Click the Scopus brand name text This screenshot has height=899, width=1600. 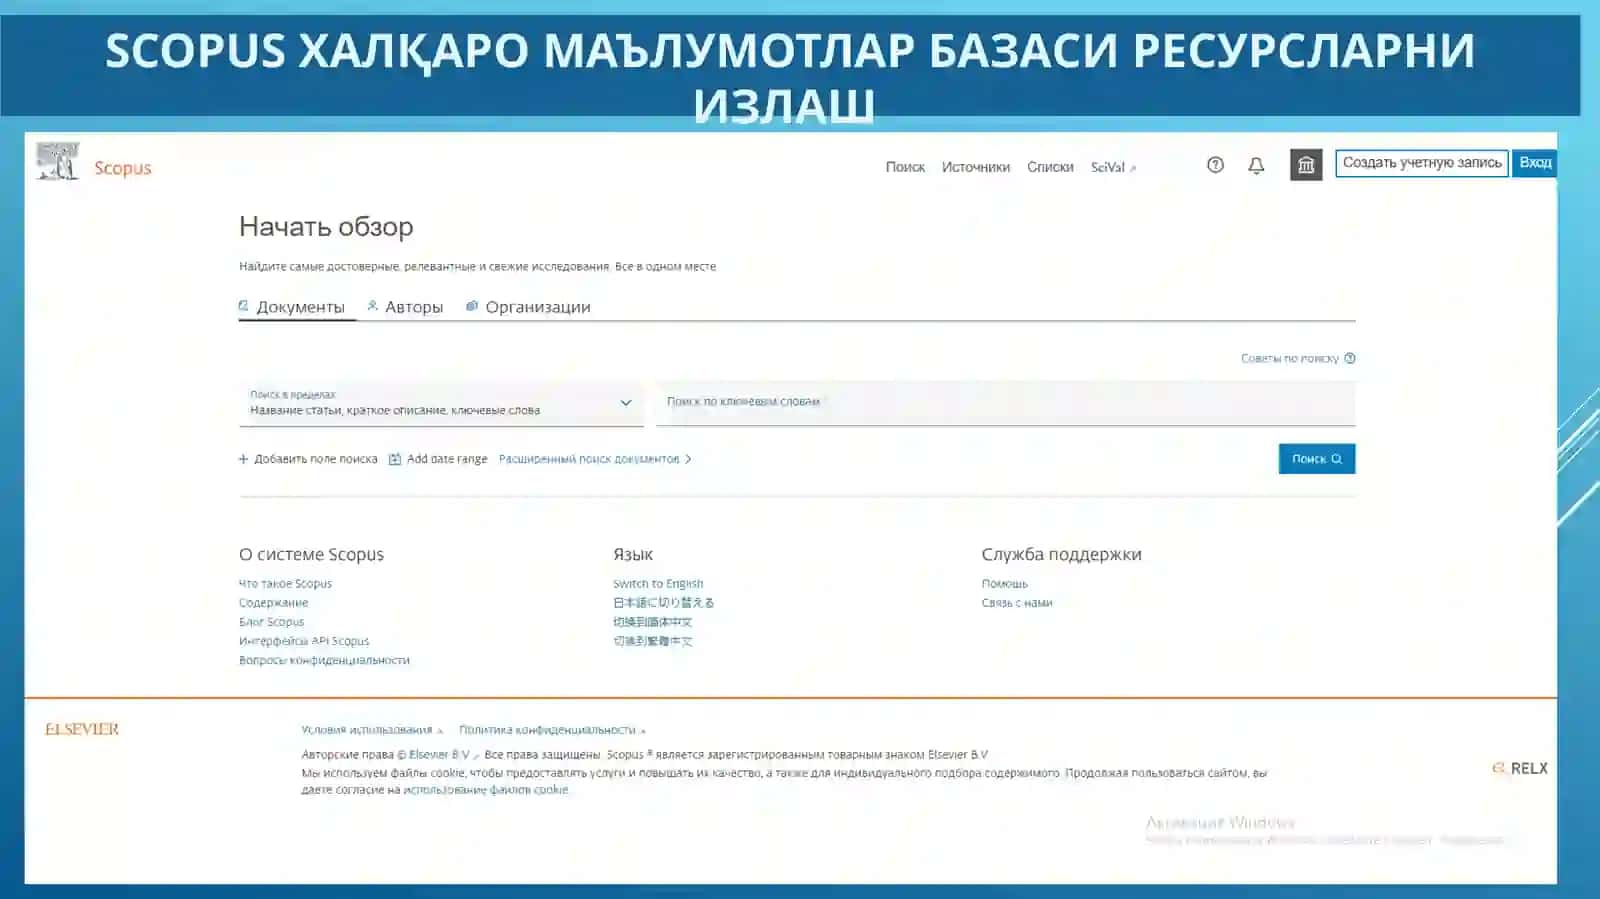123,168
